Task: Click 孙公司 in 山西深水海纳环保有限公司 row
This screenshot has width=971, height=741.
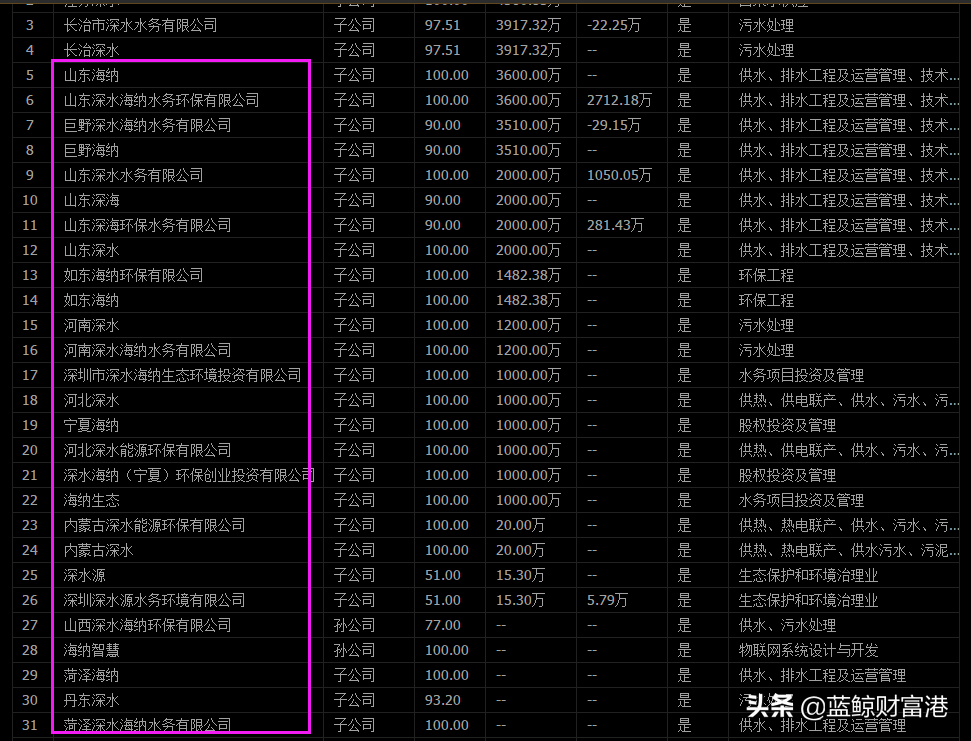Action: 354,625
